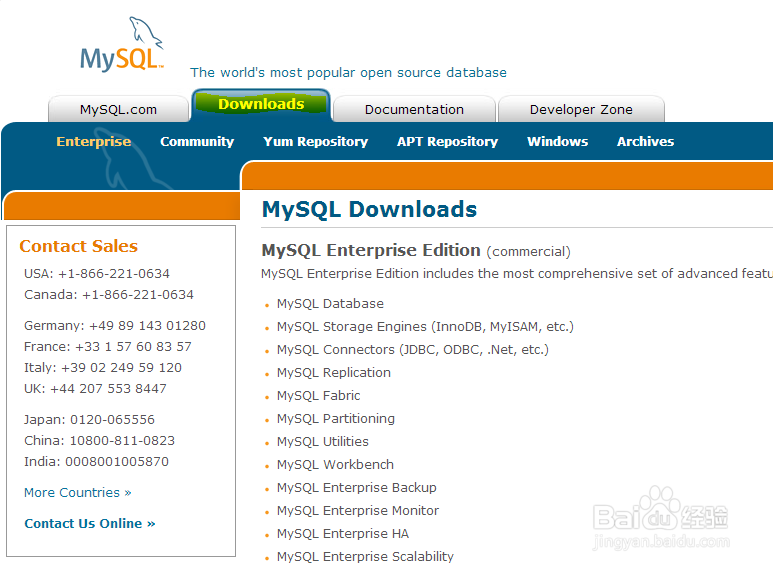Click the USA sales phone number
This screenshot has width=773, height=568.
pos(97,274)
